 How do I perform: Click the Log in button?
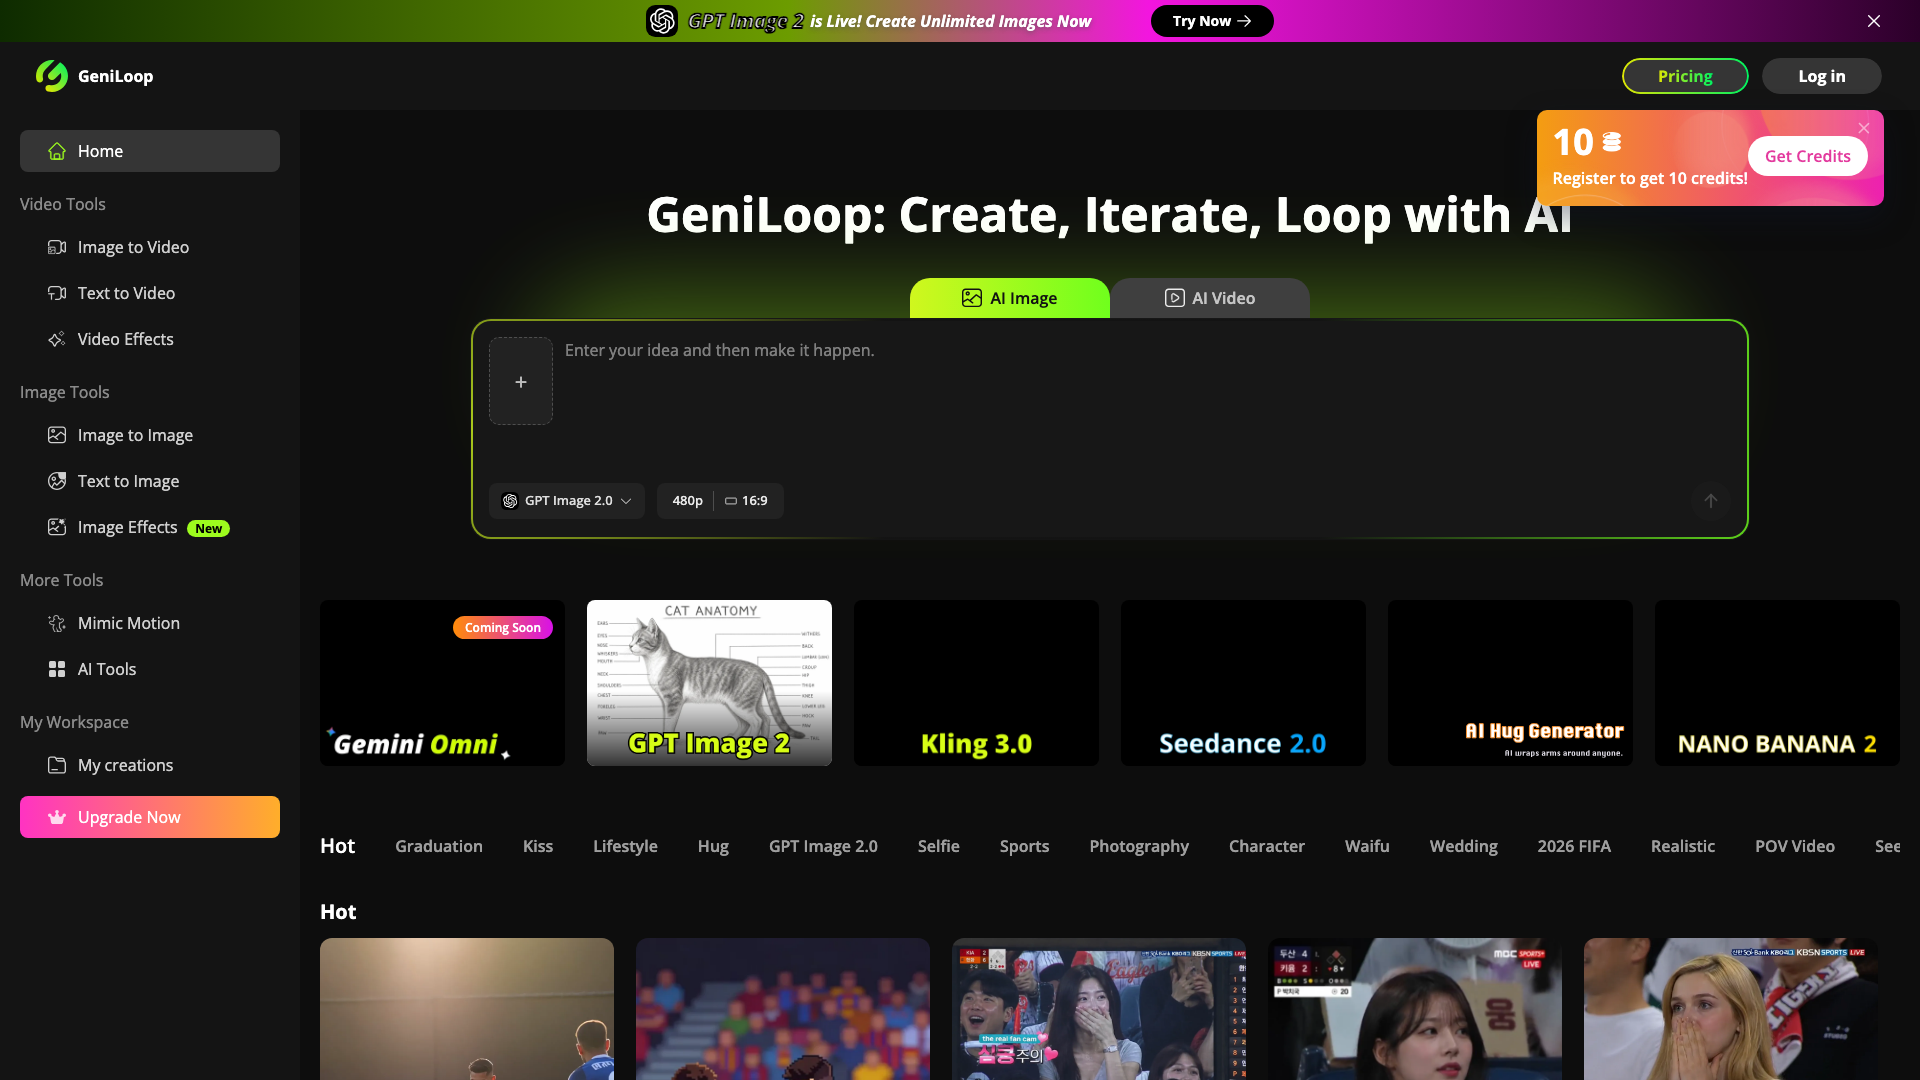(1821, 76)
